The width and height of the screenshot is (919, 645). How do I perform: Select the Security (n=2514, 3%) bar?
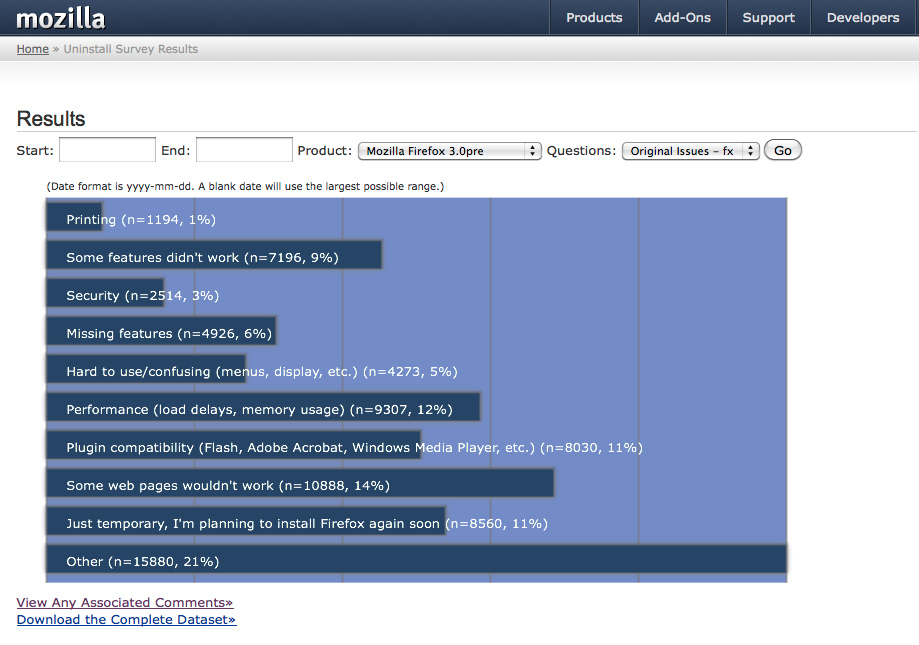(x=105, y=294)
